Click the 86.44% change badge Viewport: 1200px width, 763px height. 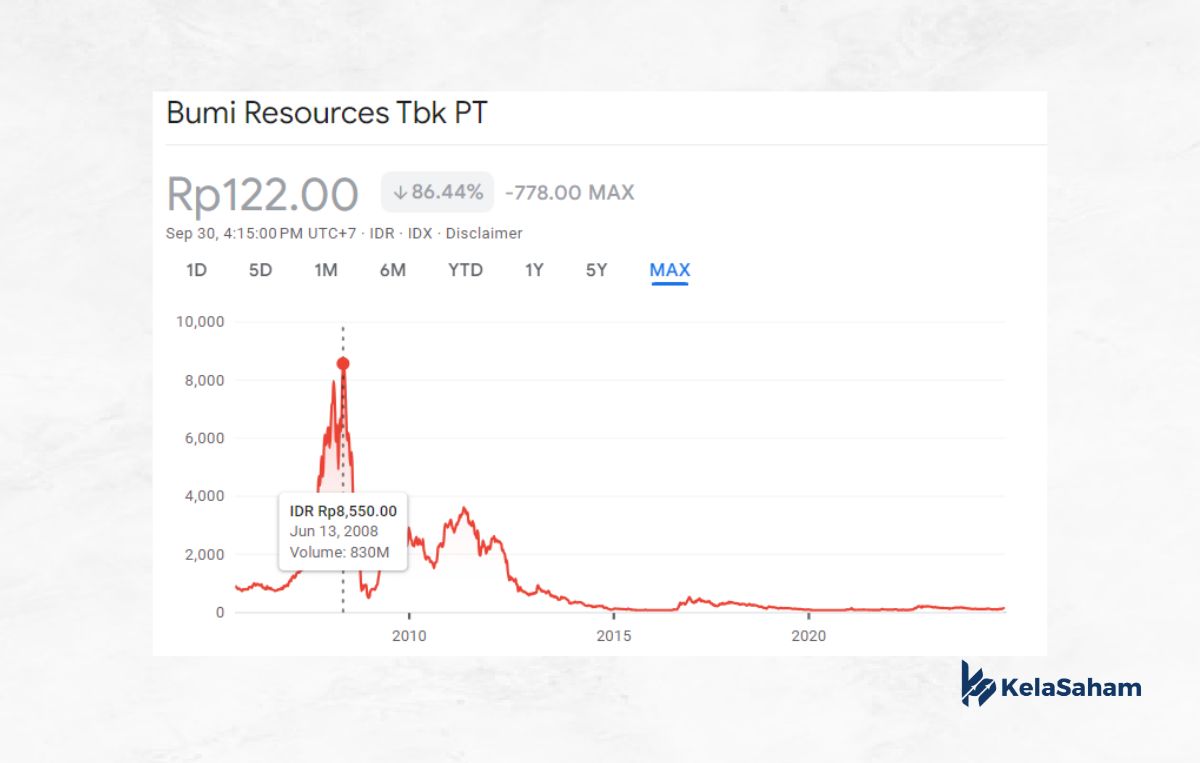tap(437, 192)
